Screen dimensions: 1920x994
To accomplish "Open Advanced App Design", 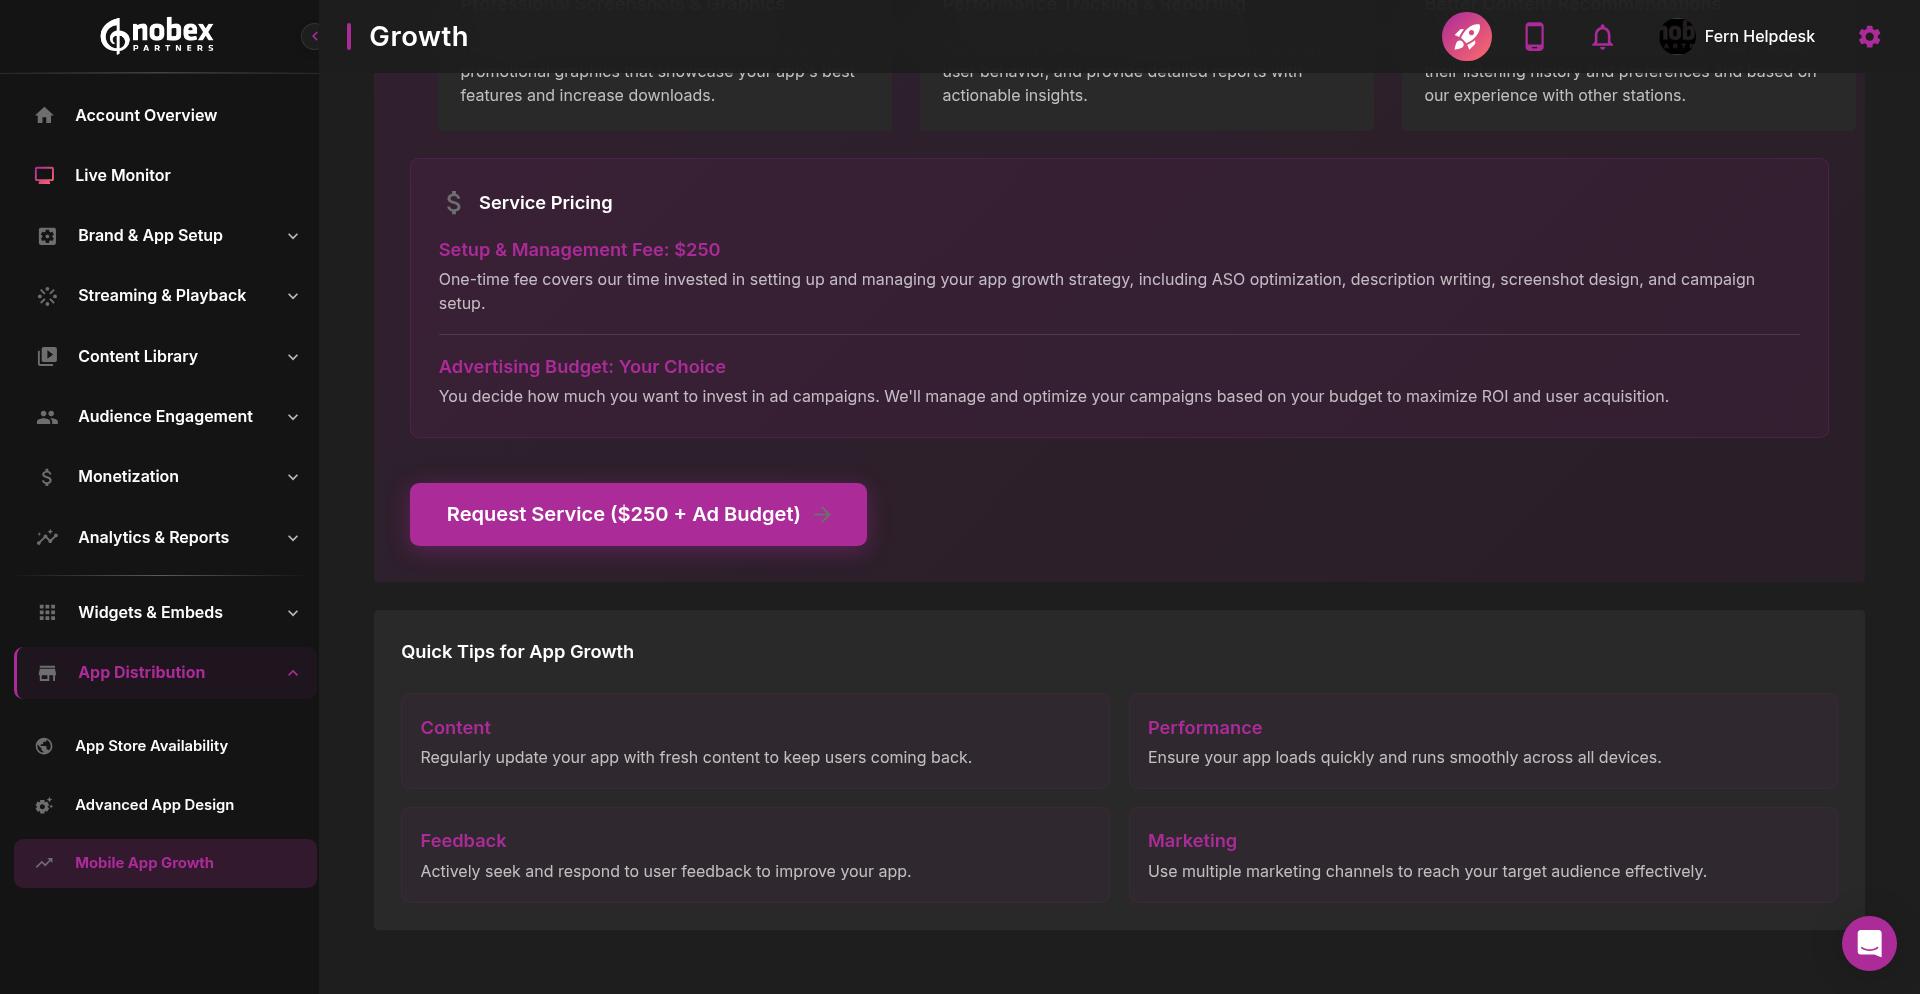I will pyautogui.click(x=155, y=804).
